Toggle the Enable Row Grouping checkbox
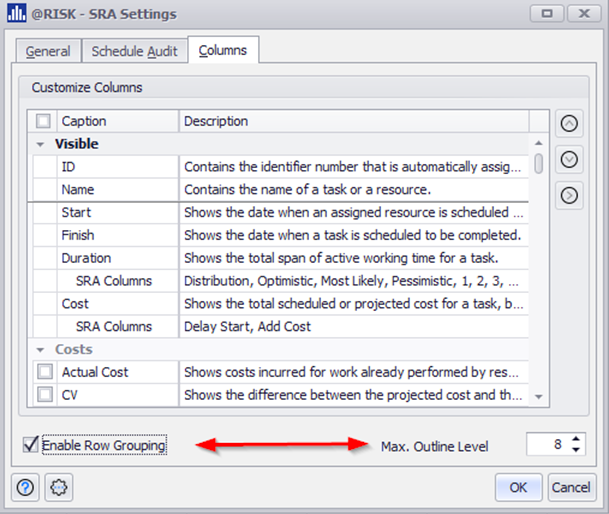This screenshot has width=609, height=514. (31, 445)
